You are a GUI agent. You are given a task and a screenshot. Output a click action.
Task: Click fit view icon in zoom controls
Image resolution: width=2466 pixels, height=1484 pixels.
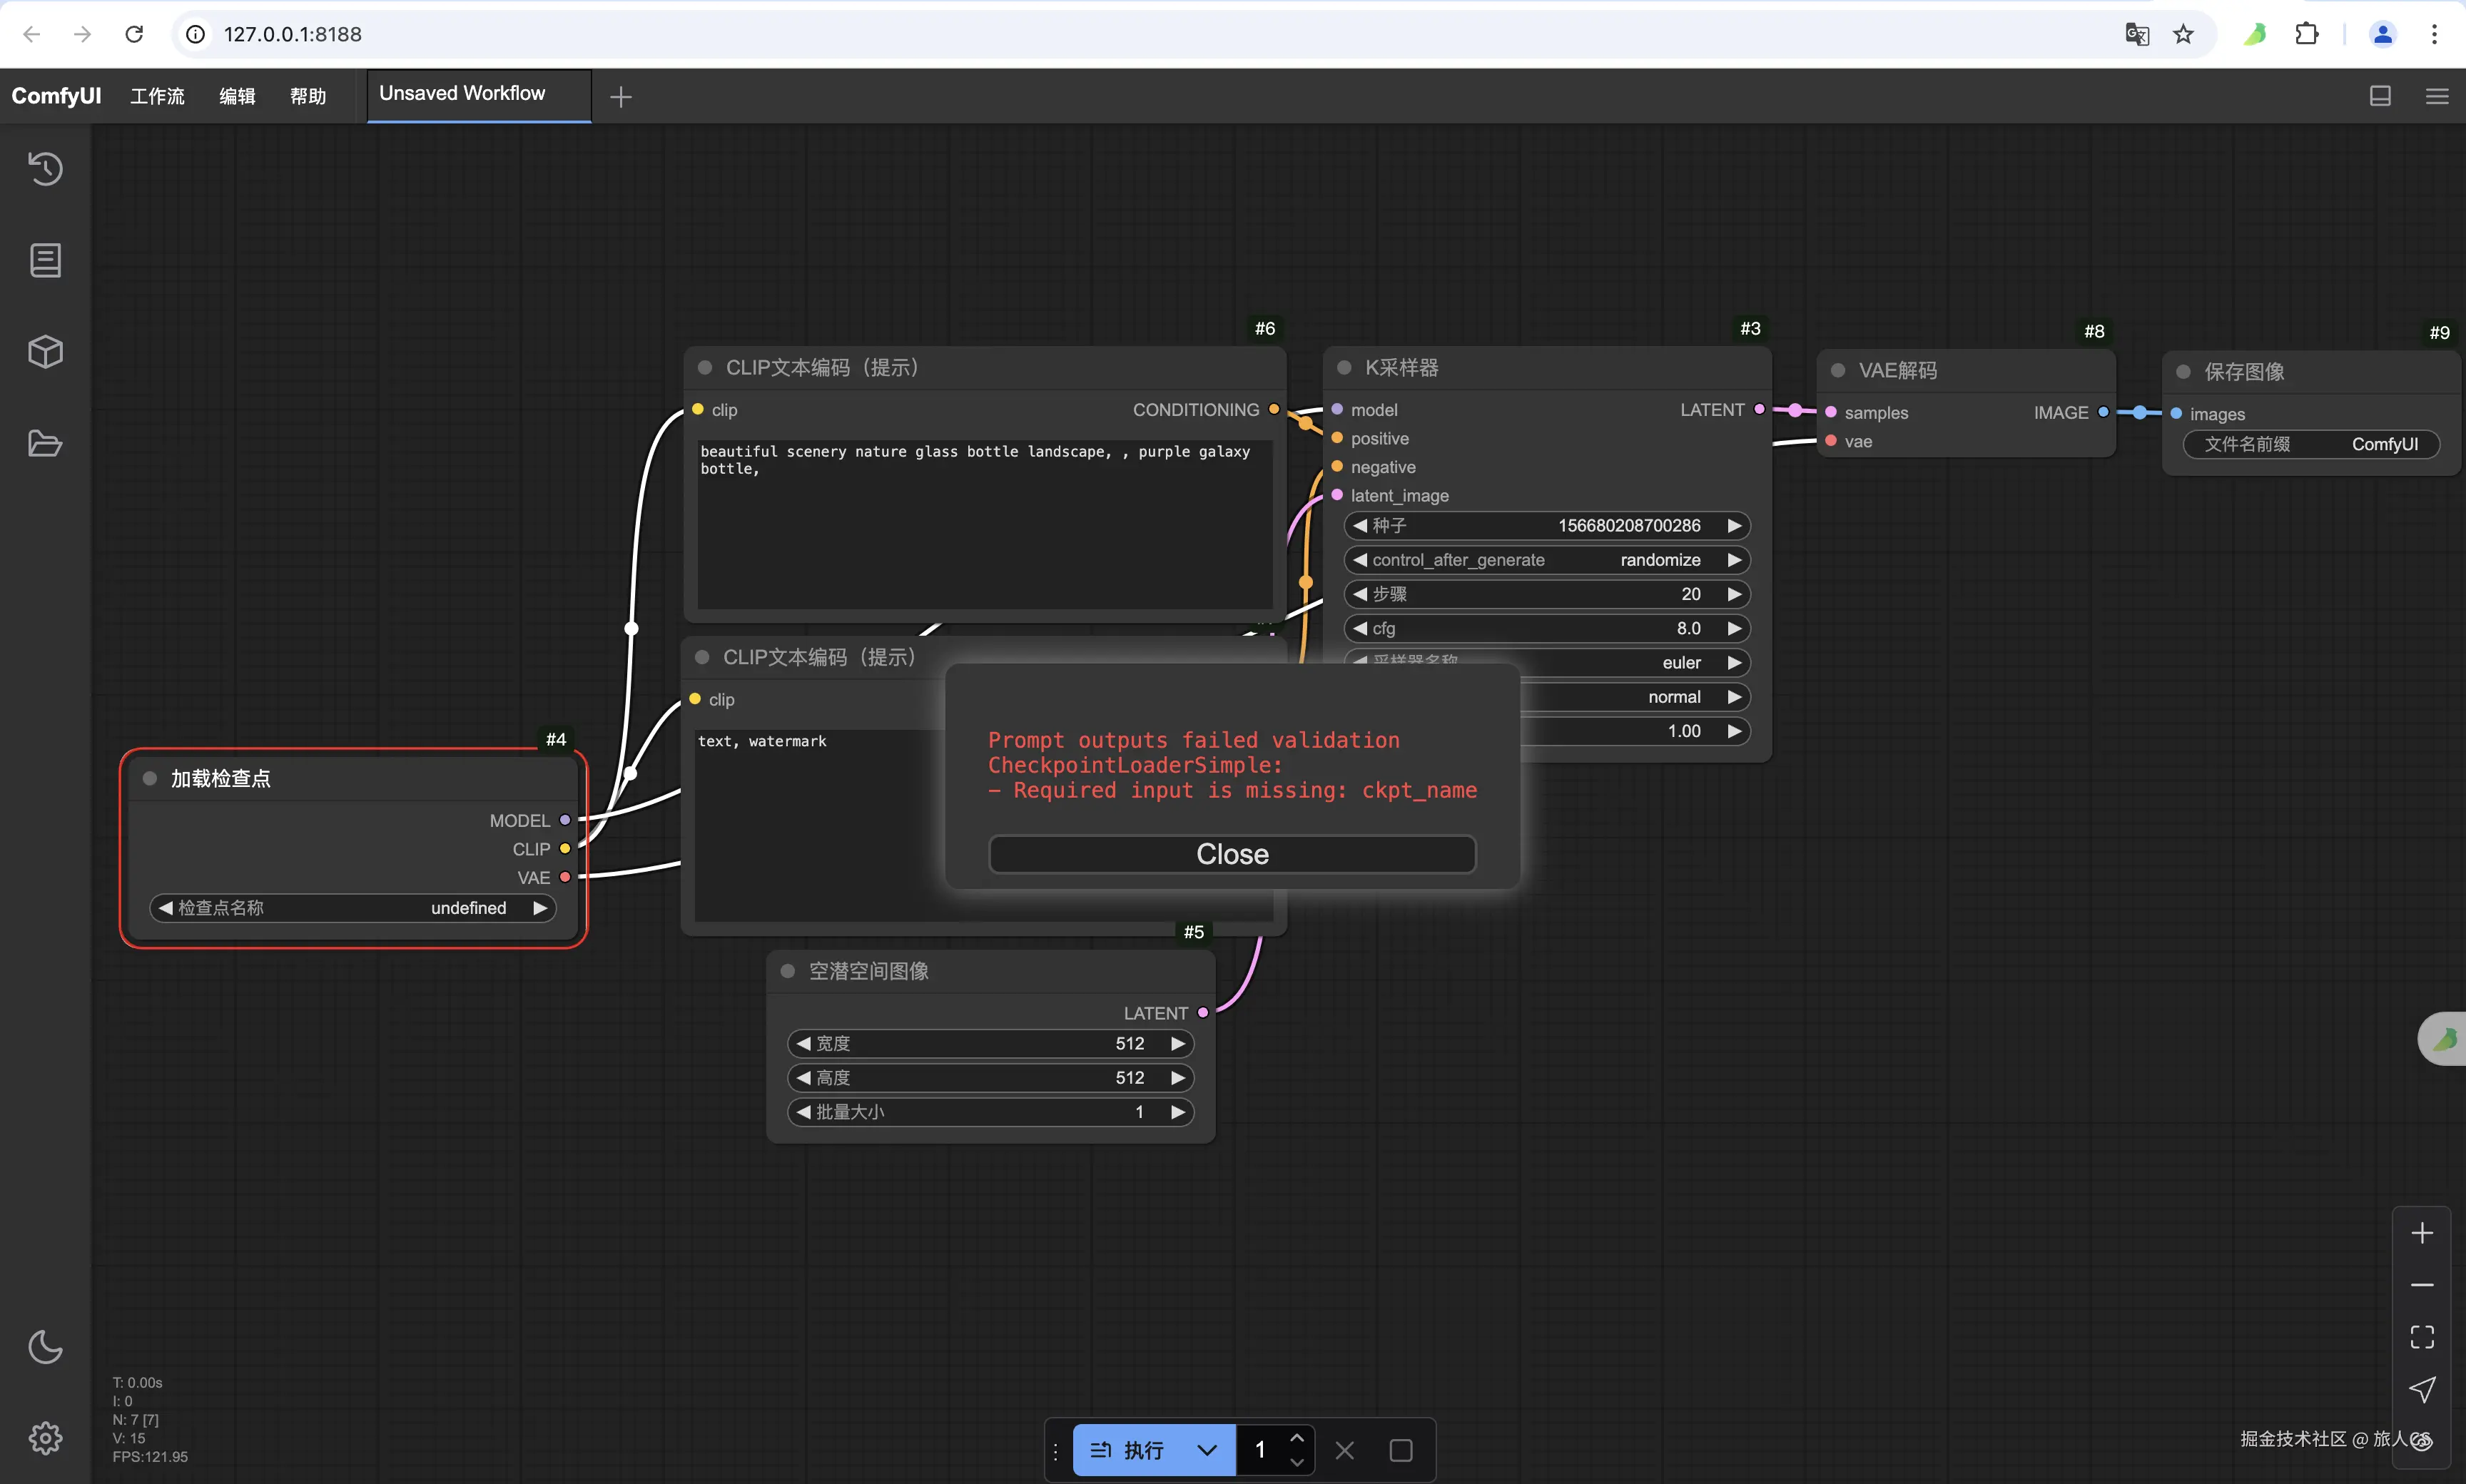[x=2421, y=1337]
